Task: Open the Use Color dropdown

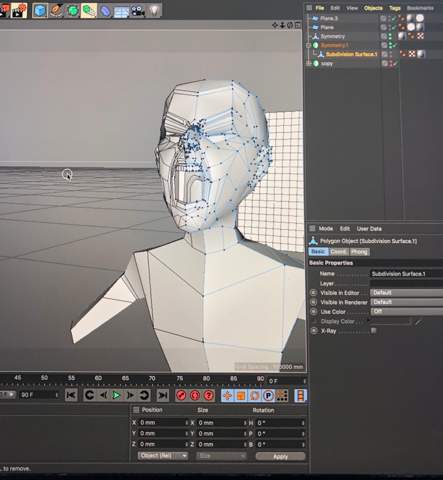Action: (x=406, y=311)
